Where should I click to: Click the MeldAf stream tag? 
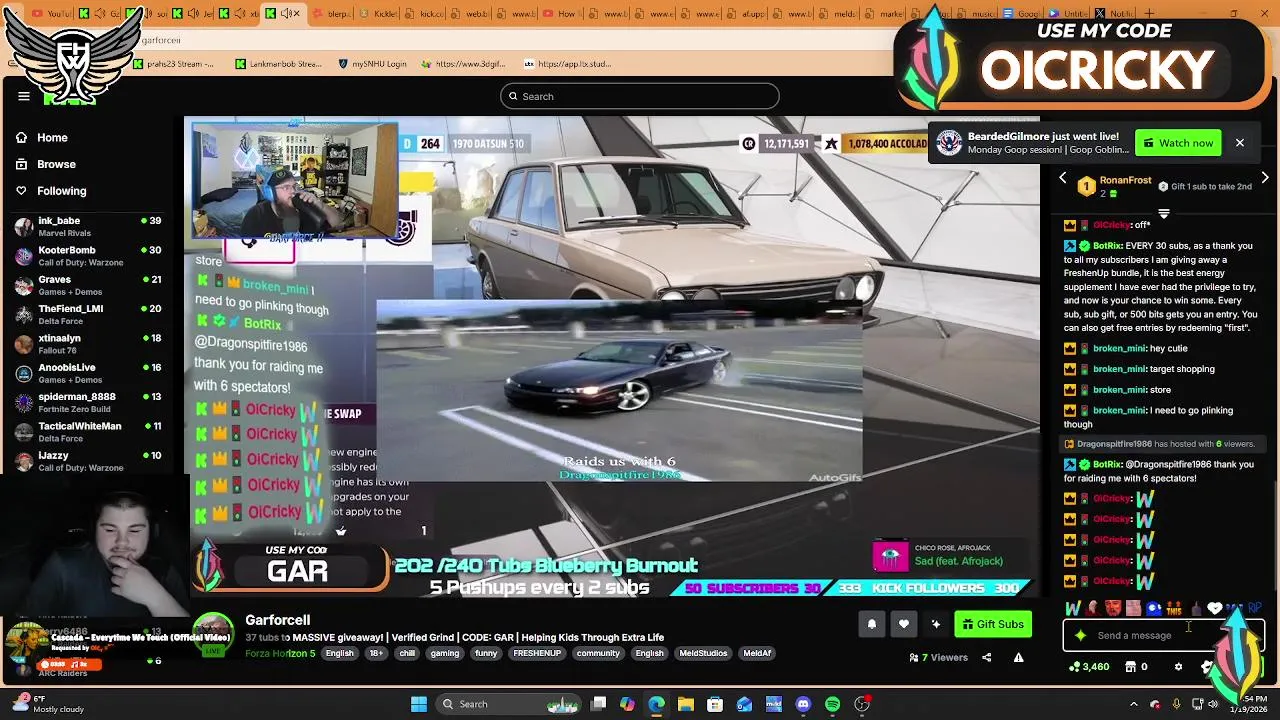pyautogui.click(x=757, y=653)
